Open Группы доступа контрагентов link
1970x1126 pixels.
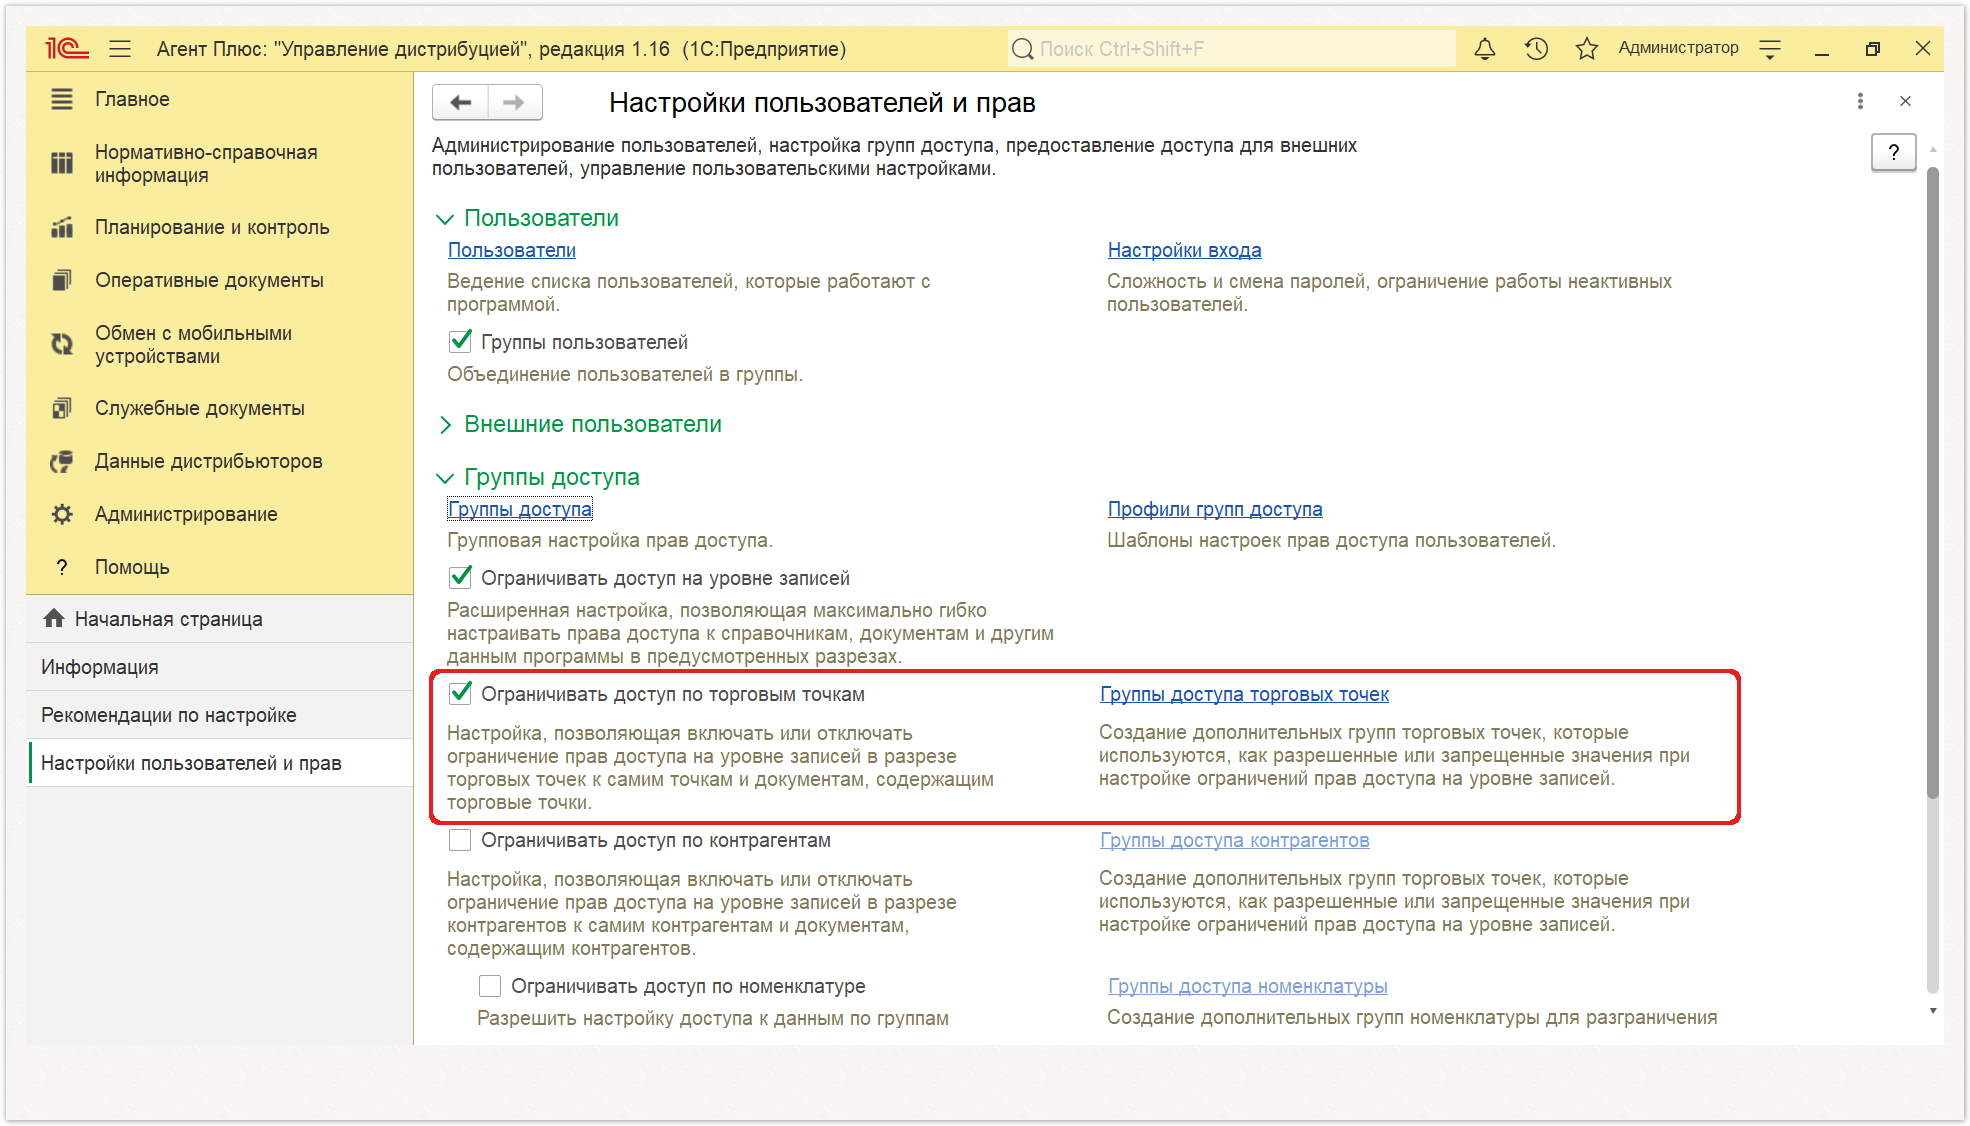click(x=1234, y=840)
